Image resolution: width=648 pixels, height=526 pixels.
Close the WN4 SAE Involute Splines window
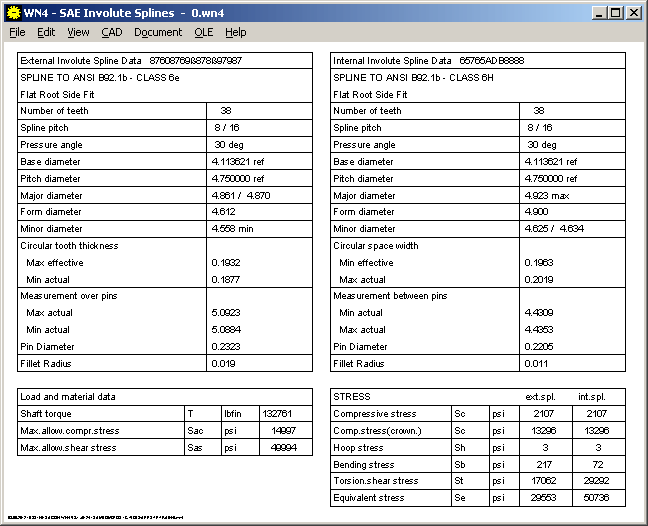633,12
